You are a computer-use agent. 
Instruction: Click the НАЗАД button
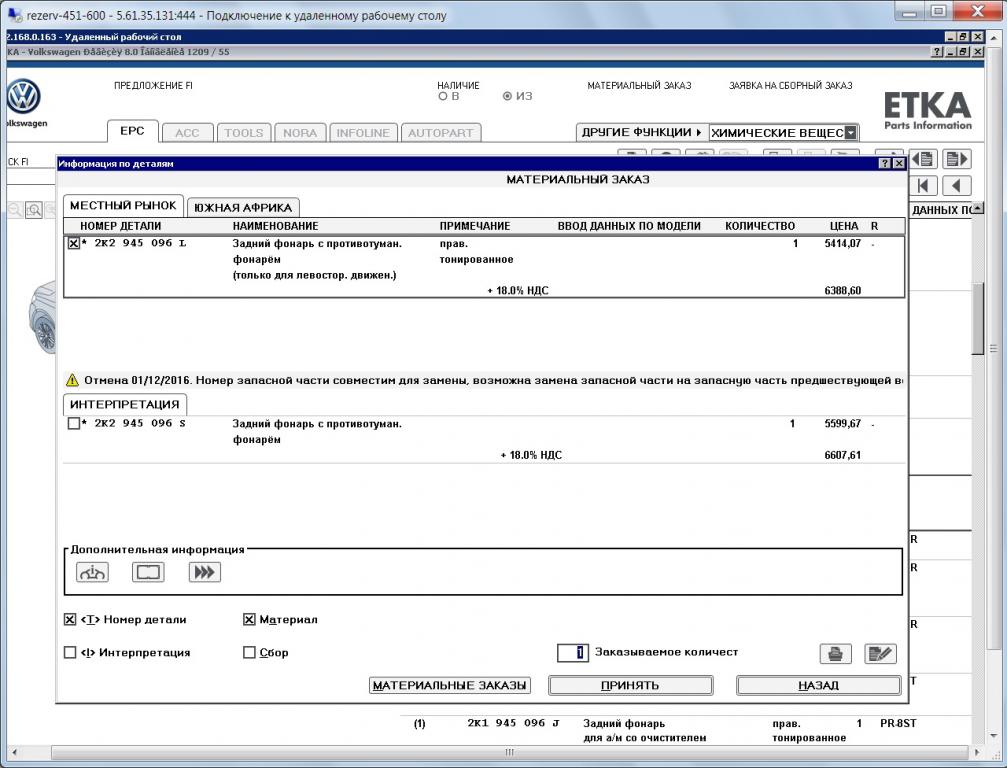(x=818, y=685)
